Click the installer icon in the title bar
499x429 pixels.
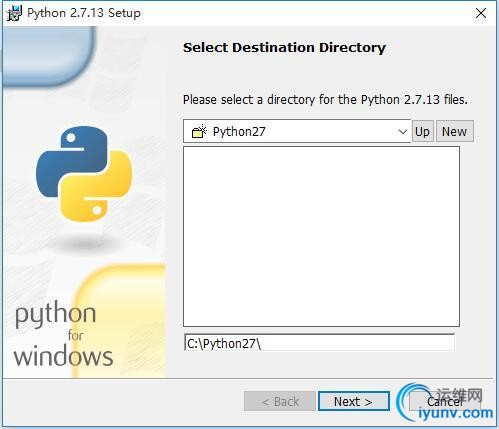click(15, 13)
